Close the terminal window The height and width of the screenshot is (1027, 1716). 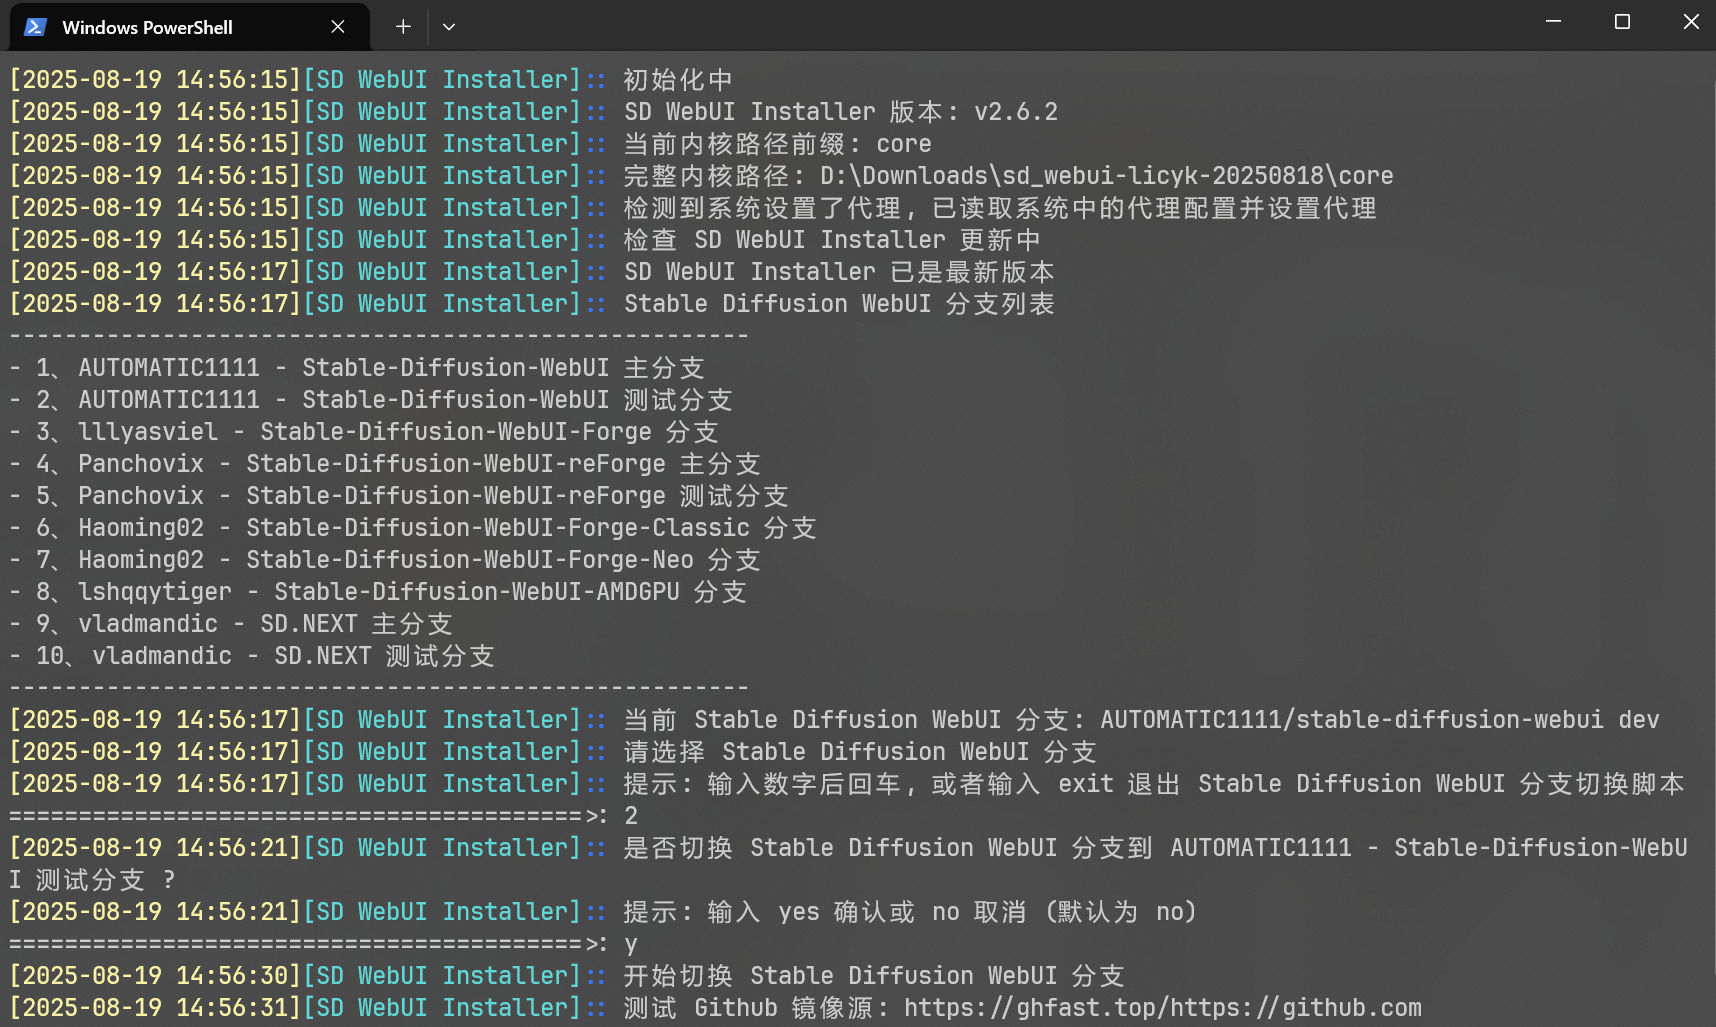pyautogui.click(x=1691, y=22)
